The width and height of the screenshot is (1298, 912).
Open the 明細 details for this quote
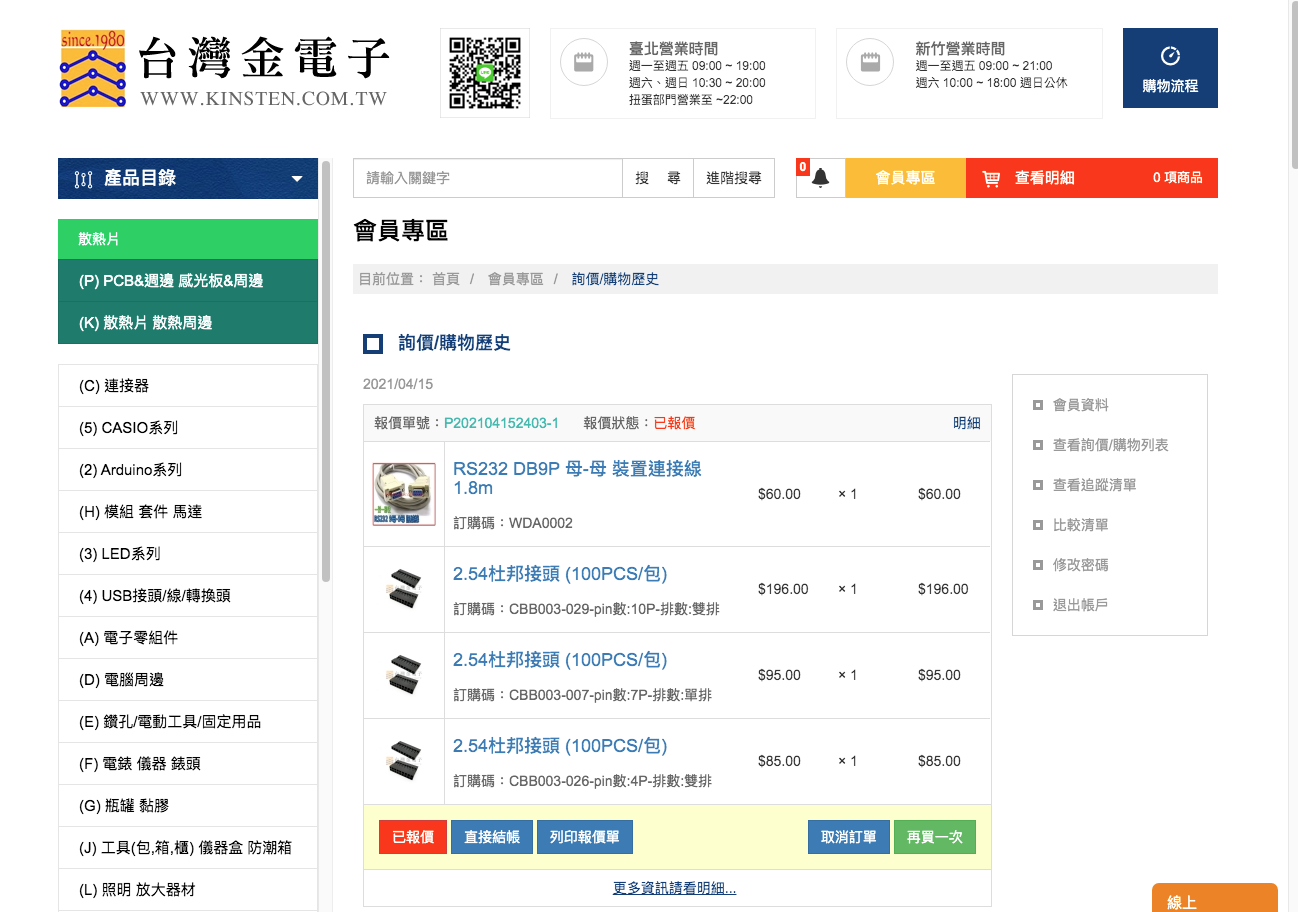(966, 423)
